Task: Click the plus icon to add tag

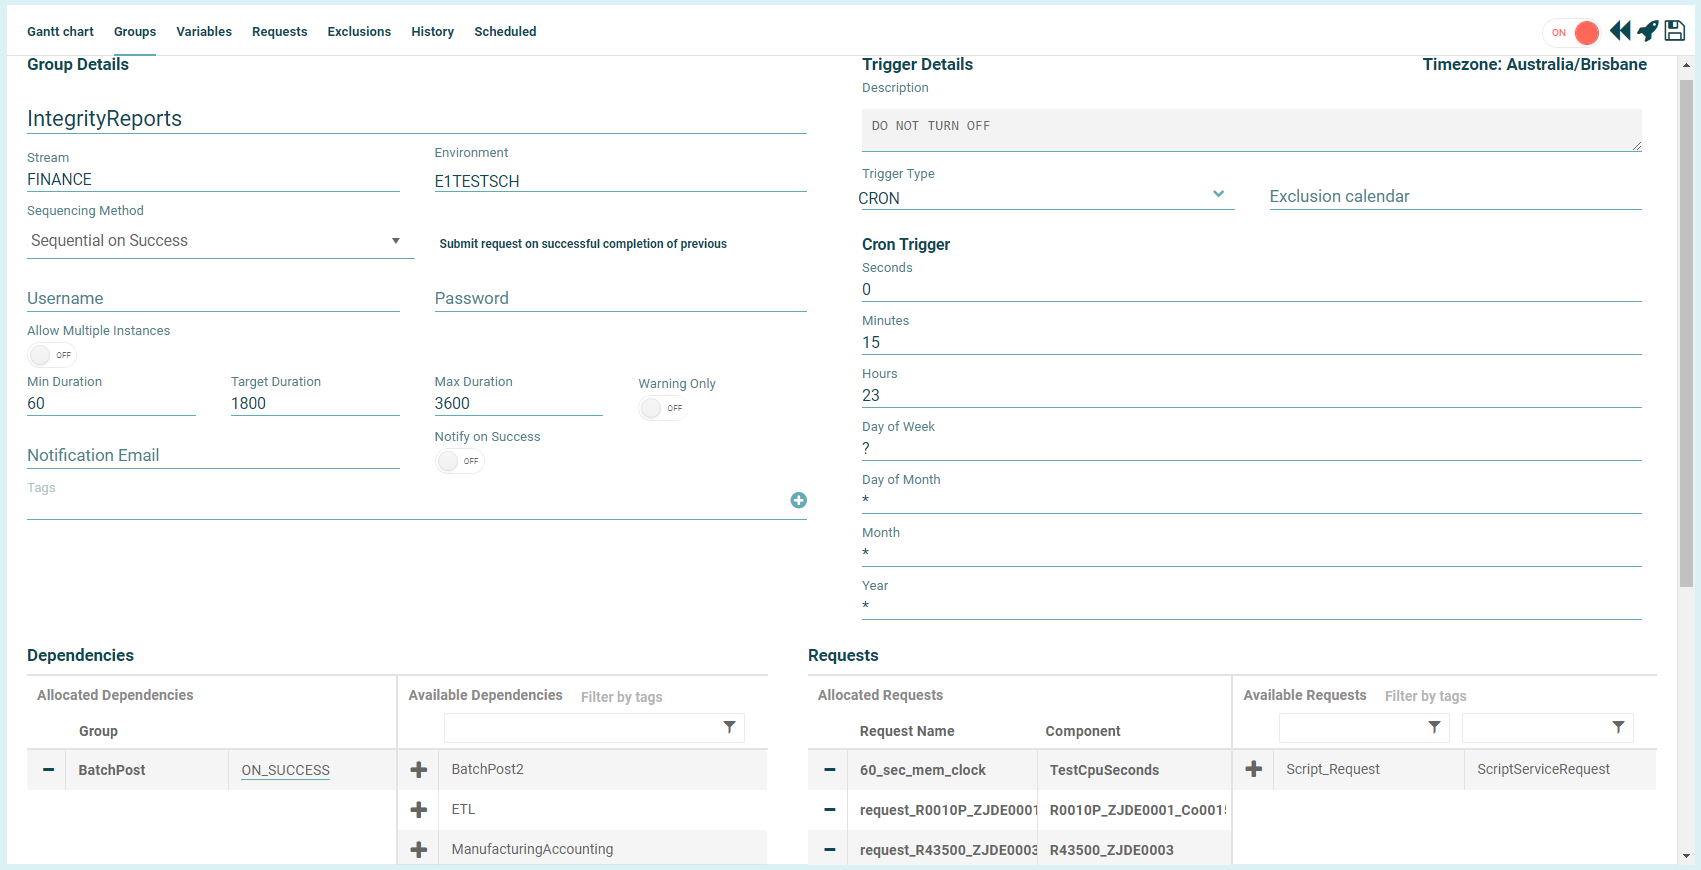Action: point(798,500)
